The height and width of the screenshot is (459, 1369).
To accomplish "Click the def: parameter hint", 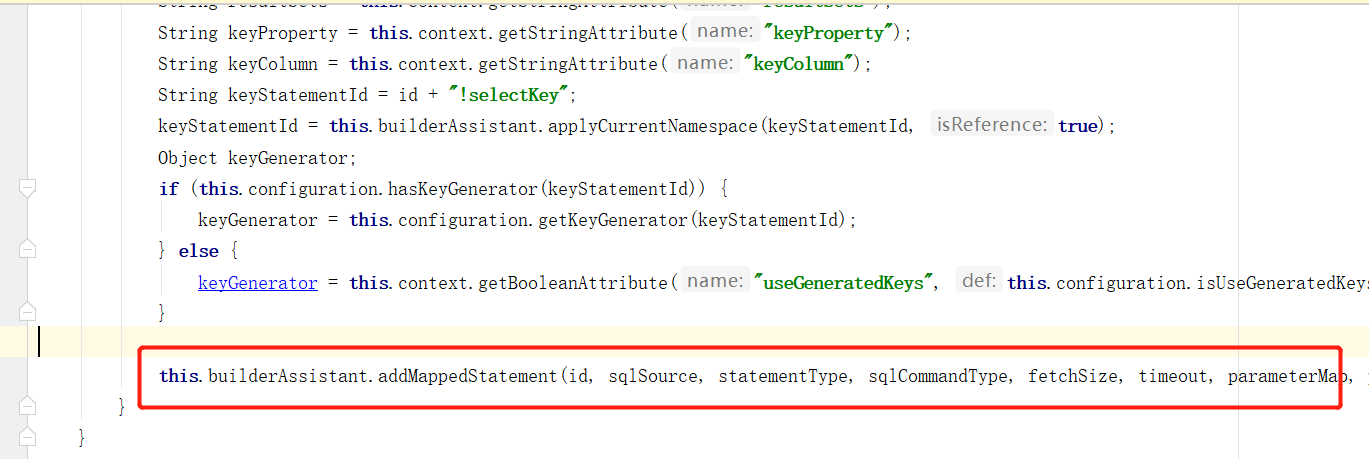I will click(978, 282).
